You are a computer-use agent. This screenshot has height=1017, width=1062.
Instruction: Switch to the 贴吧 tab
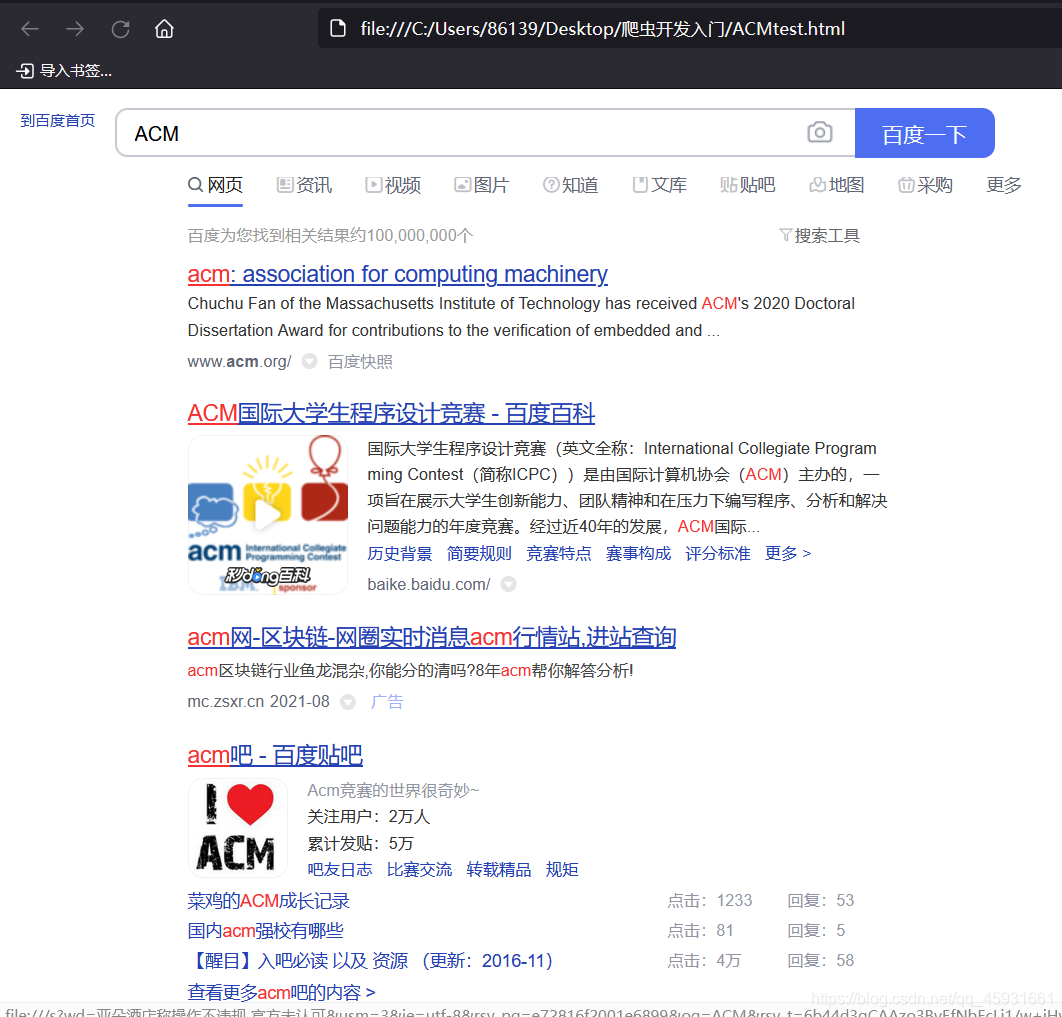point(748,185)
